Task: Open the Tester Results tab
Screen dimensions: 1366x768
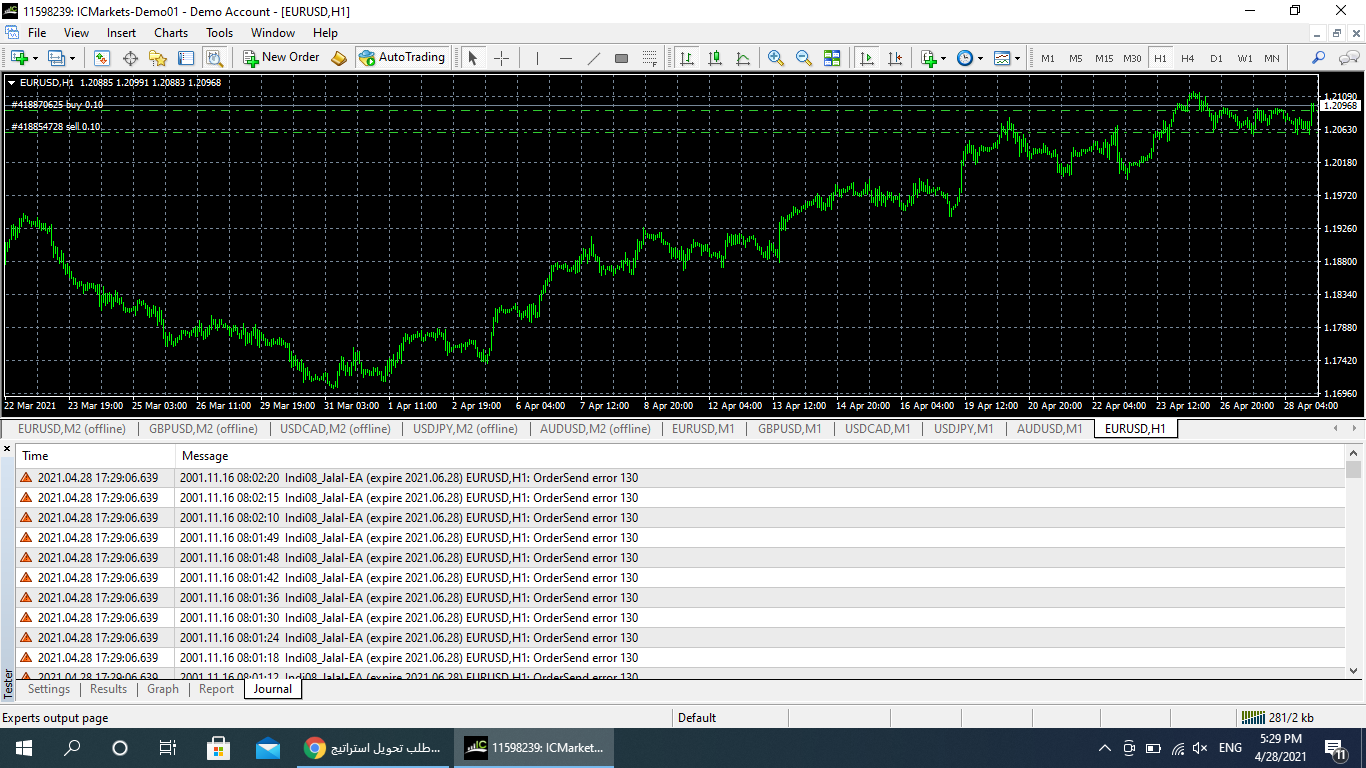Action: point(108,689)
